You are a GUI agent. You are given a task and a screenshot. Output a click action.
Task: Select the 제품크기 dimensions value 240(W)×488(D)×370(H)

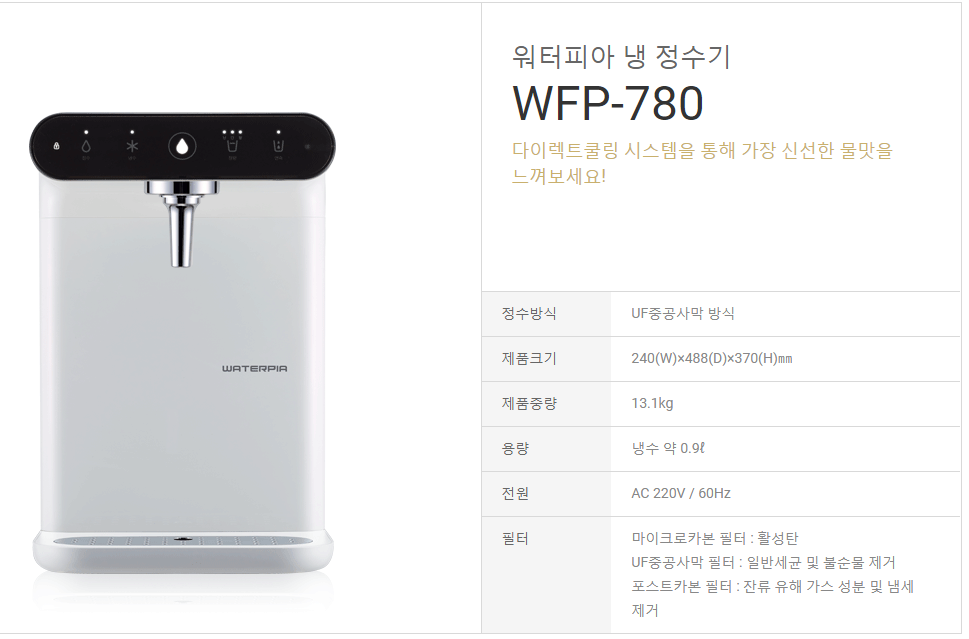(712, 358)
